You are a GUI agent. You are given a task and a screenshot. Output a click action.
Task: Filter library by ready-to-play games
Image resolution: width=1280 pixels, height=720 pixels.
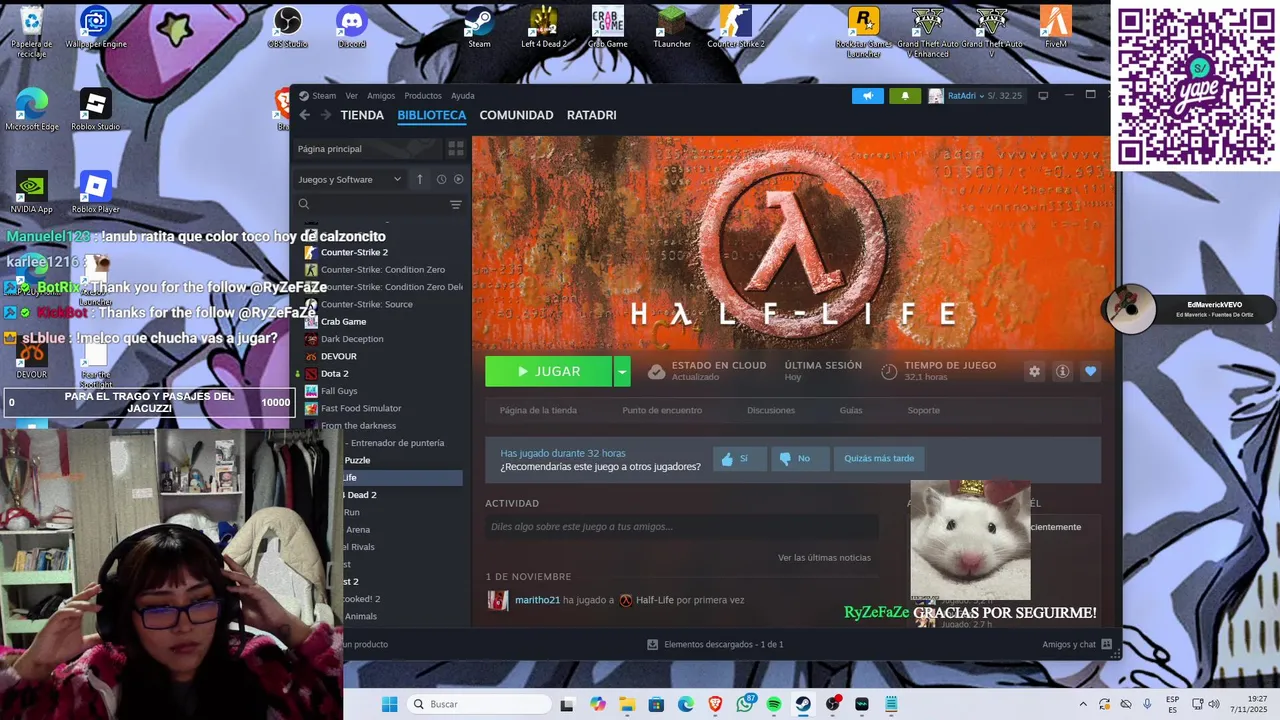click(459, 179)
